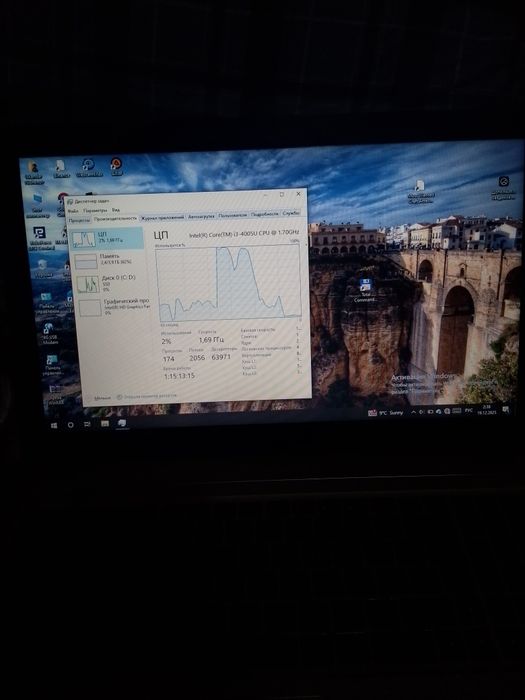This screenshot has height=700, width=525.
Task: Open the Windows Start menu
Action: tap(54, 426)
